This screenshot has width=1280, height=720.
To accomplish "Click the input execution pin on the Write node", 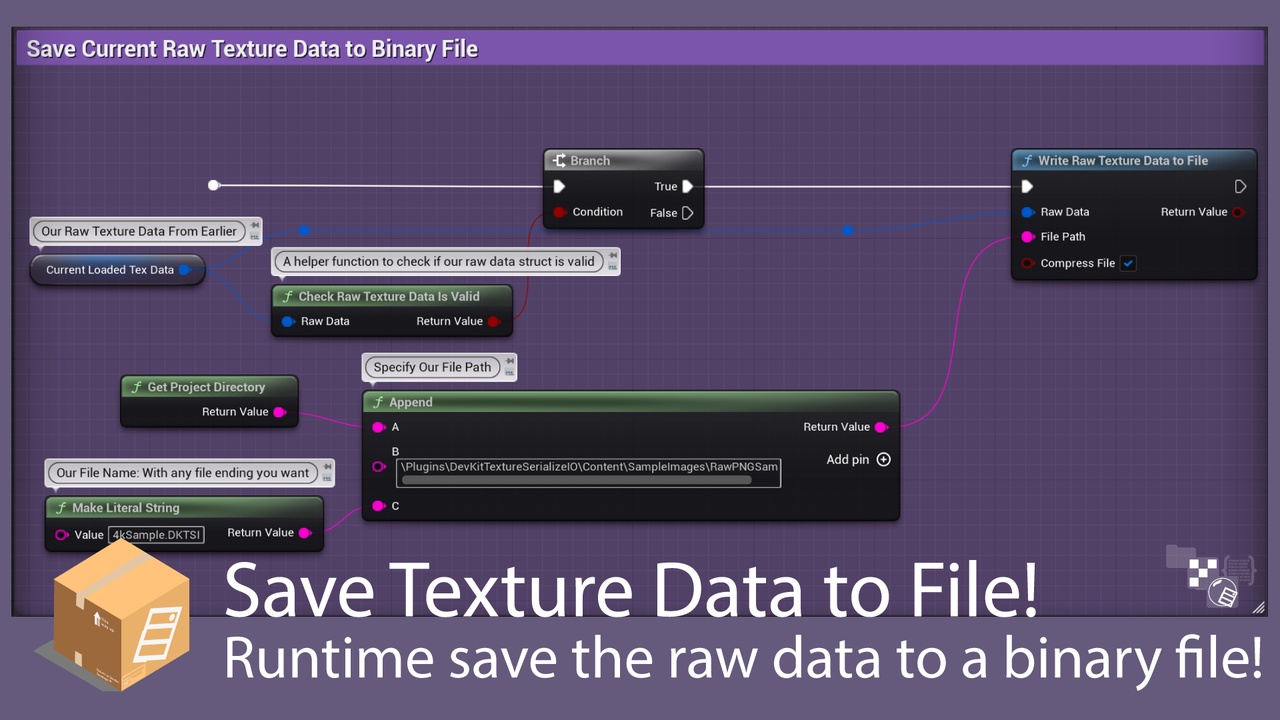I will click(x=1027, y=186).
